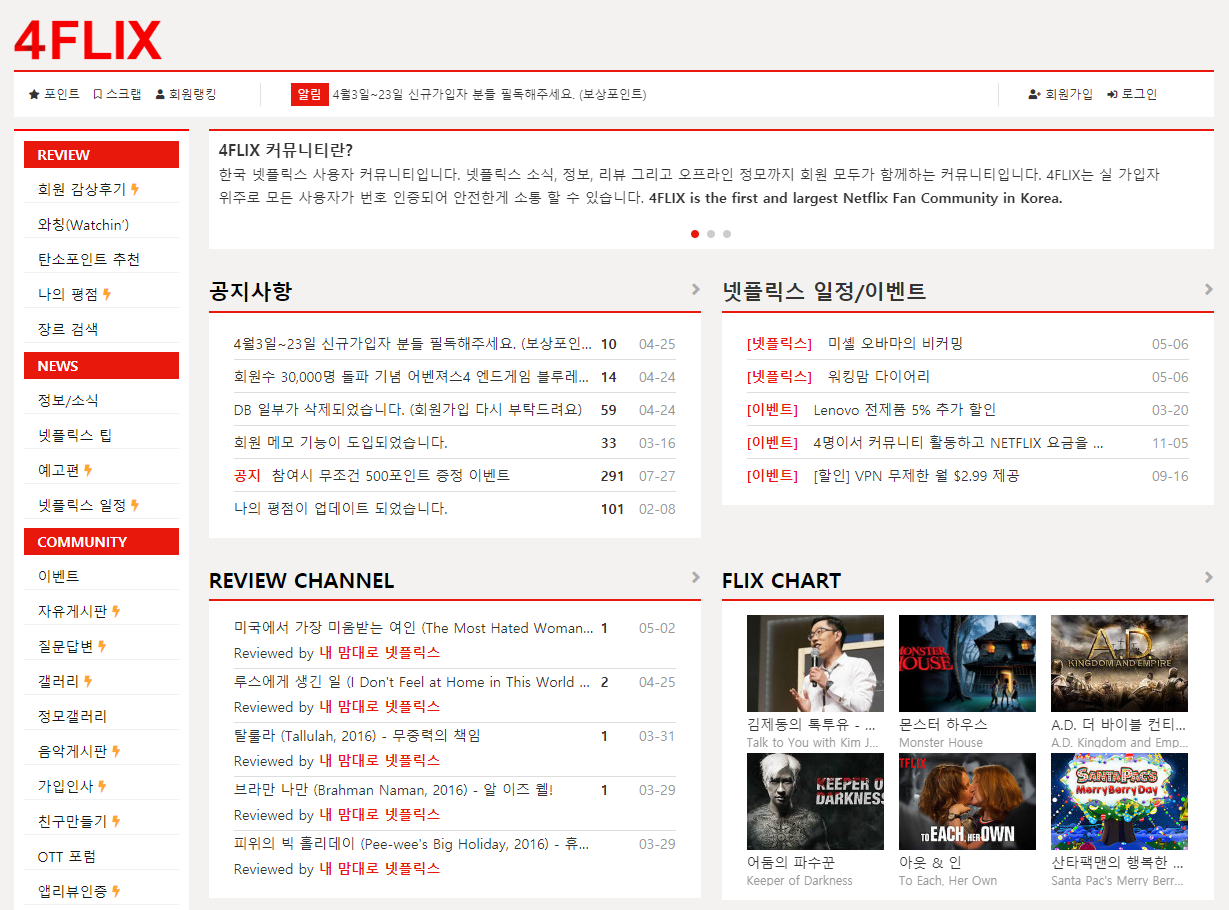Expand FLIX CHART section arrow

tap(1209, 577)
